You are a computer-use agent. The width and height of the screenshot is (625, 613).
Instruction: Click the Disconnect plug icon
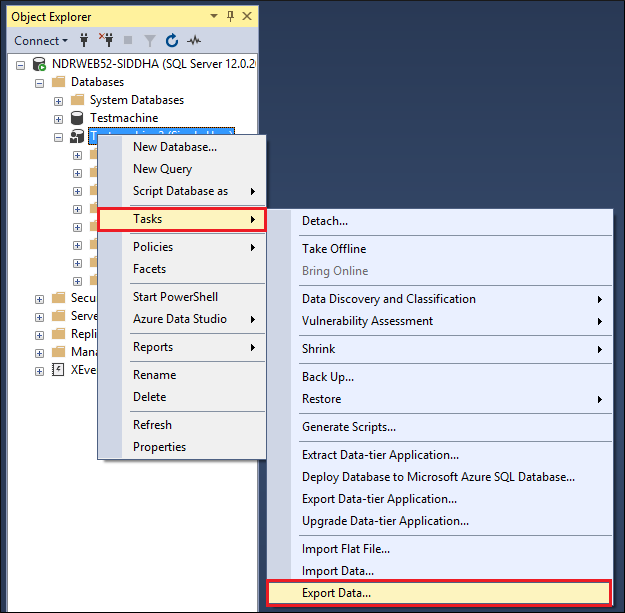tap(104, 41)
